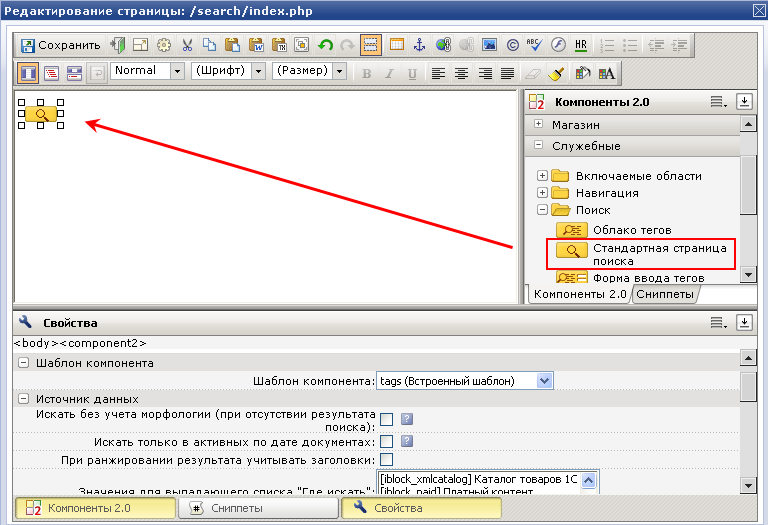The image size is (768, 525).
Task: Click the copy icon
Action: [x=209, y=45]
